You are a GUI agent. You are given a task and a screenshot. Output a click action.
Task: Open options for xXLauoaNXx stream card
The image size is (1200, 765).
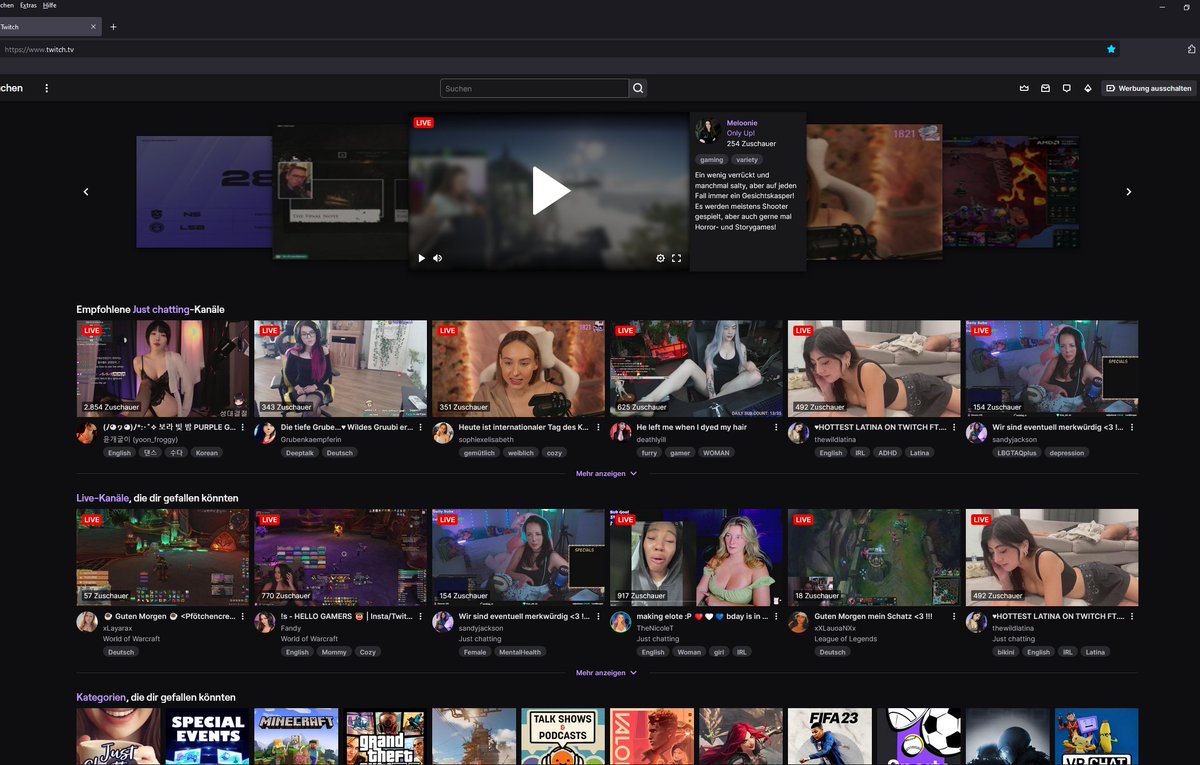[953, 616]
